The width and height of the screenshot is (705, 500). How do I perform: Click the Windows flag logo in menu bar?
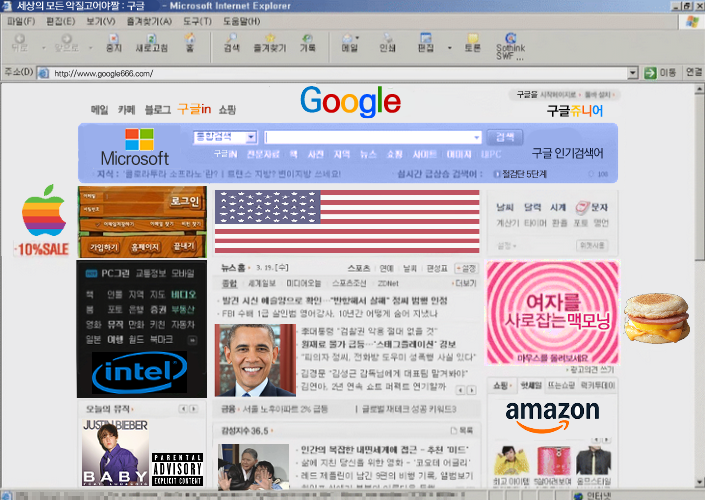[693, 22]
